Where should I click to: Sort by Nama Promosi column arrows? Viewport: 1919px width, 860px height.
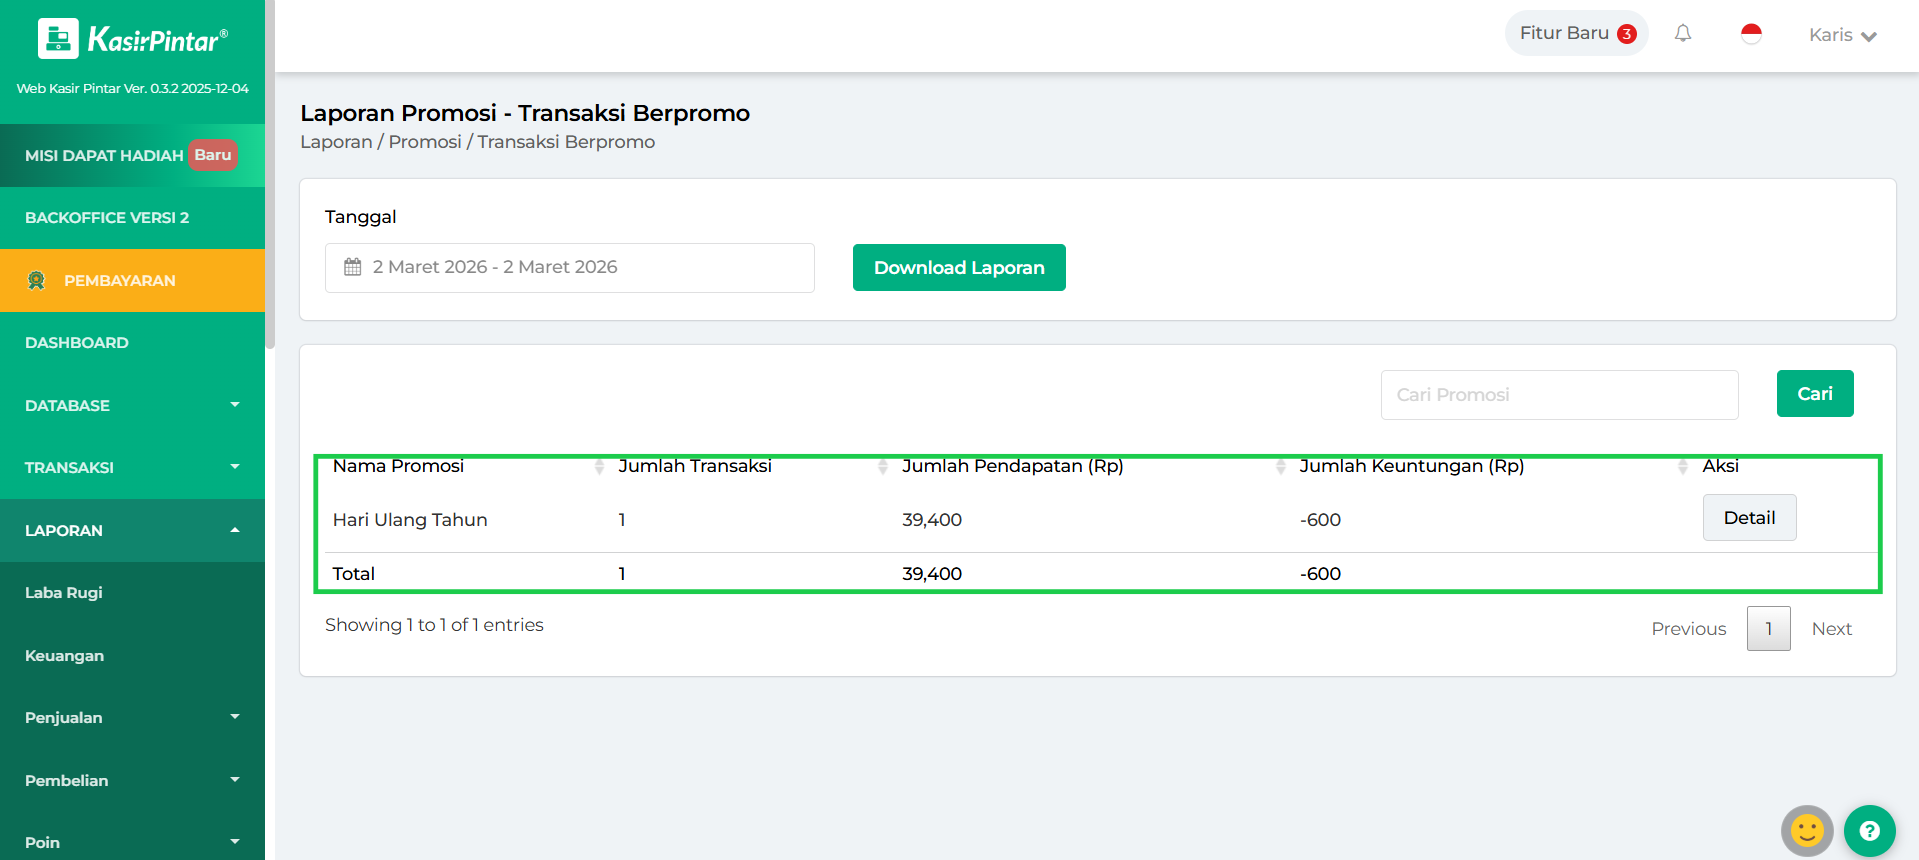click(x=599, y=467)
